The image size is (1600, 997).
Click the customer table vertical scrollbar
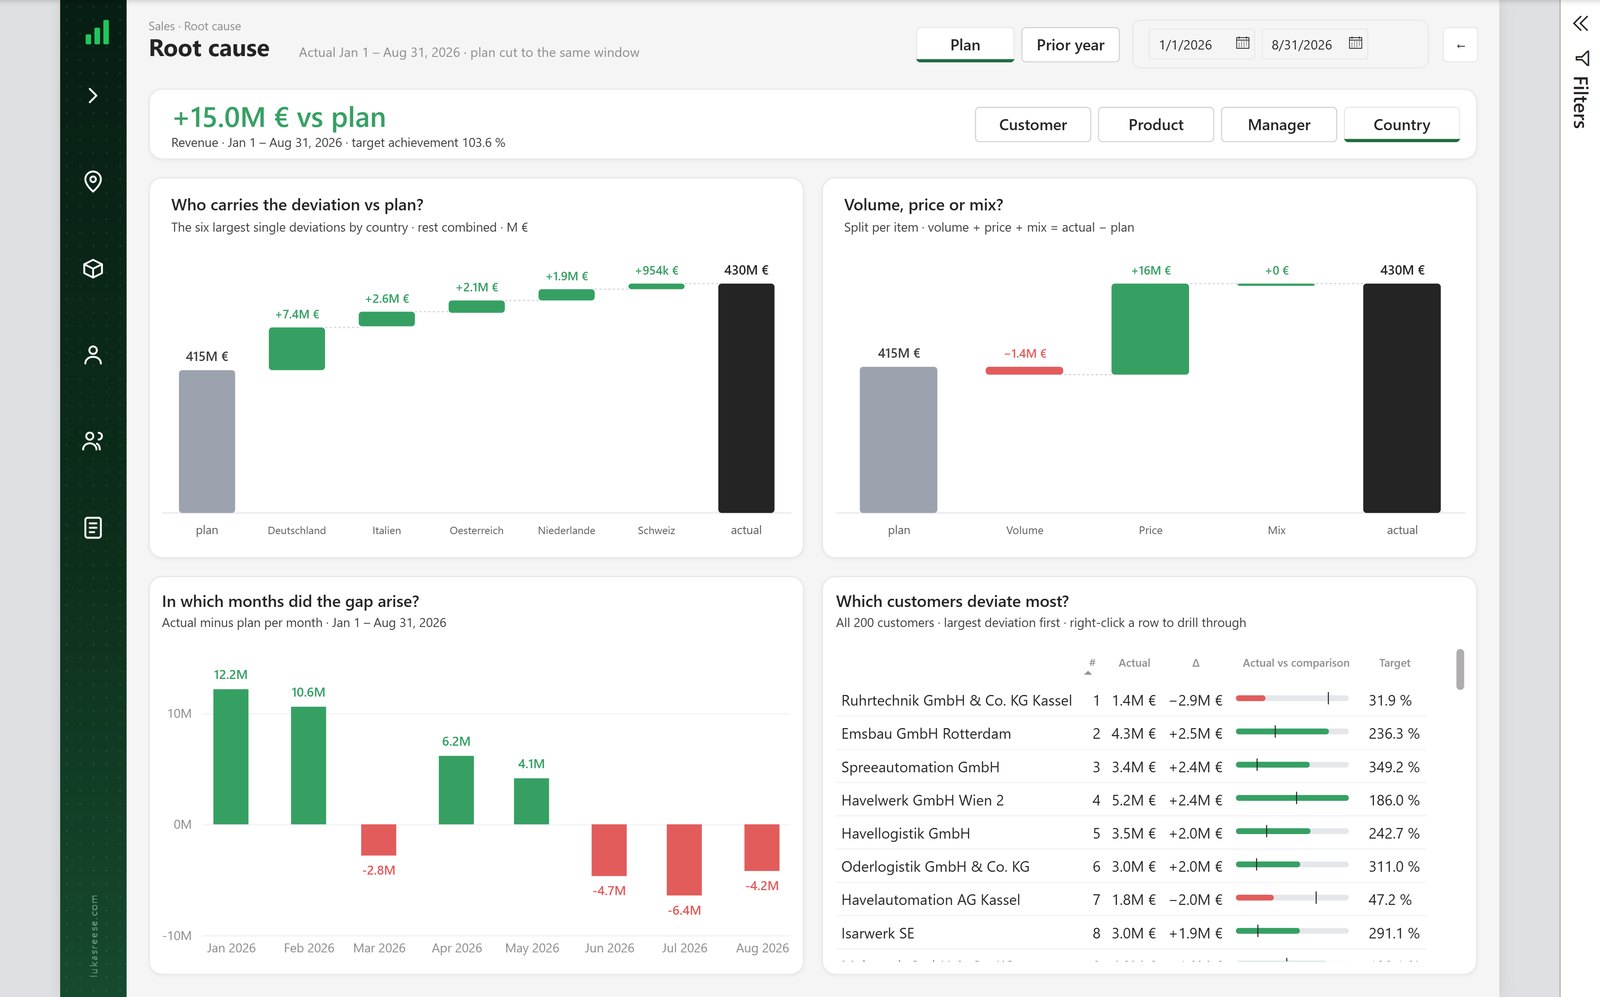coord(1460,670)
